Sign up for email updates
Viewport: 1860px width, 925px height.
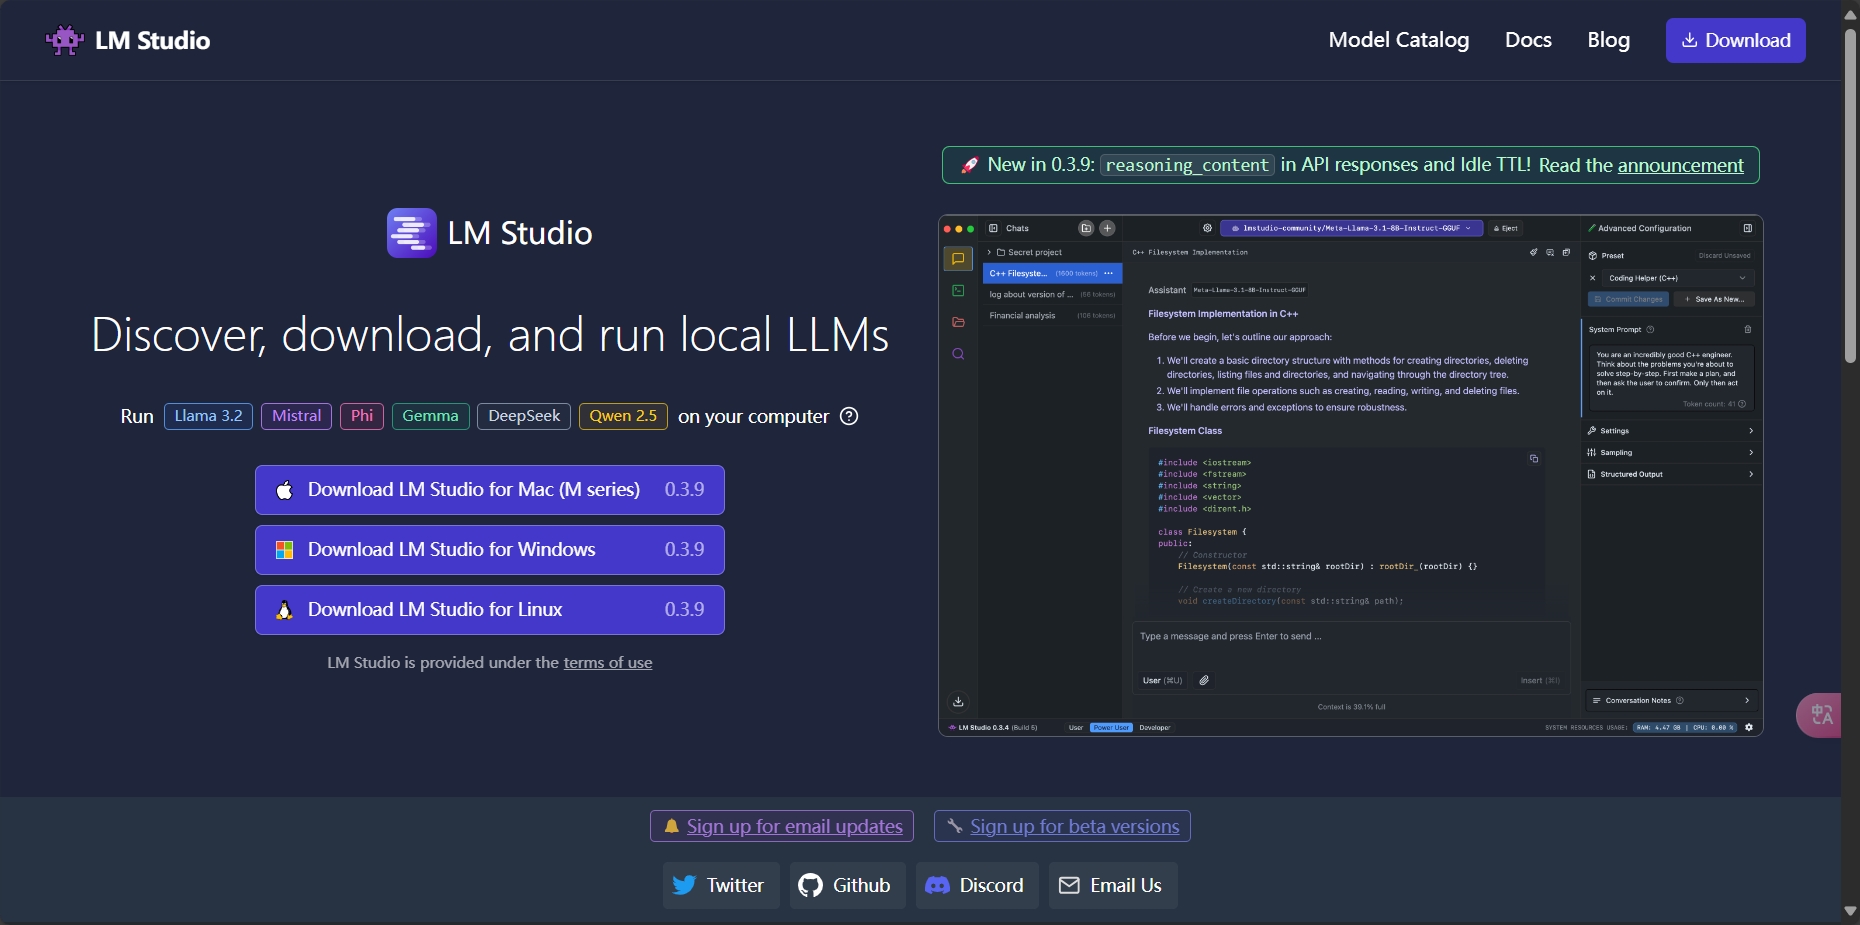pos(782,826)
